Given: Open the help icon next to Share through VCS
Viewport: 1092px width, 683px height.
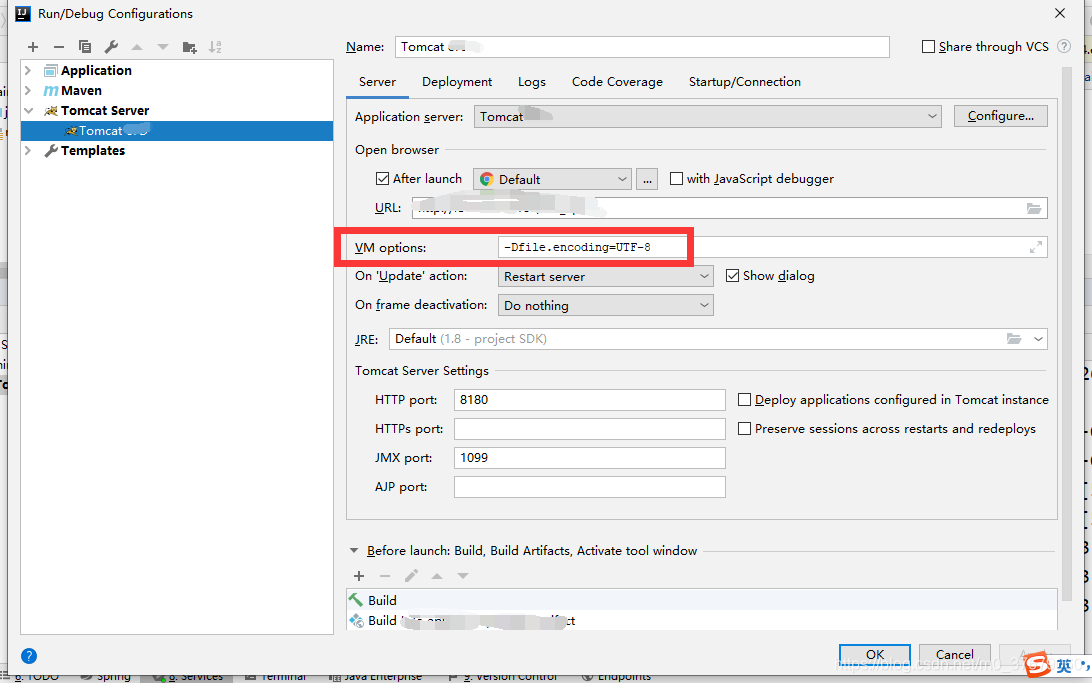Looking at the screenshot, I should coord(1063,46).
